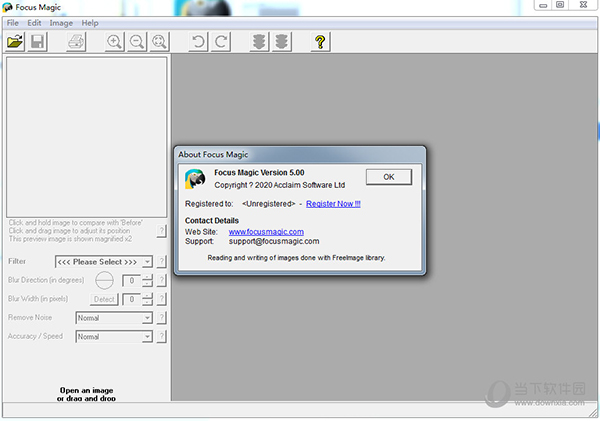Click the empty preview image pane
600x421 pixels.
86,137
